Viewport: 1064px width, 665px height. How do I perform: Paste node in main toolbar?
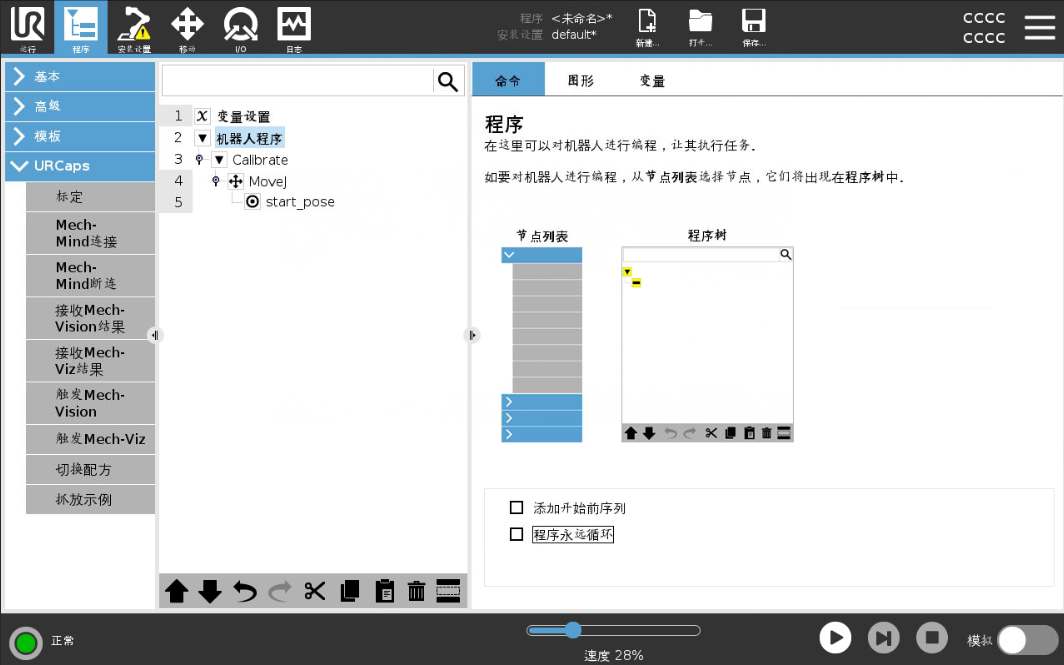tap(384, 591)
